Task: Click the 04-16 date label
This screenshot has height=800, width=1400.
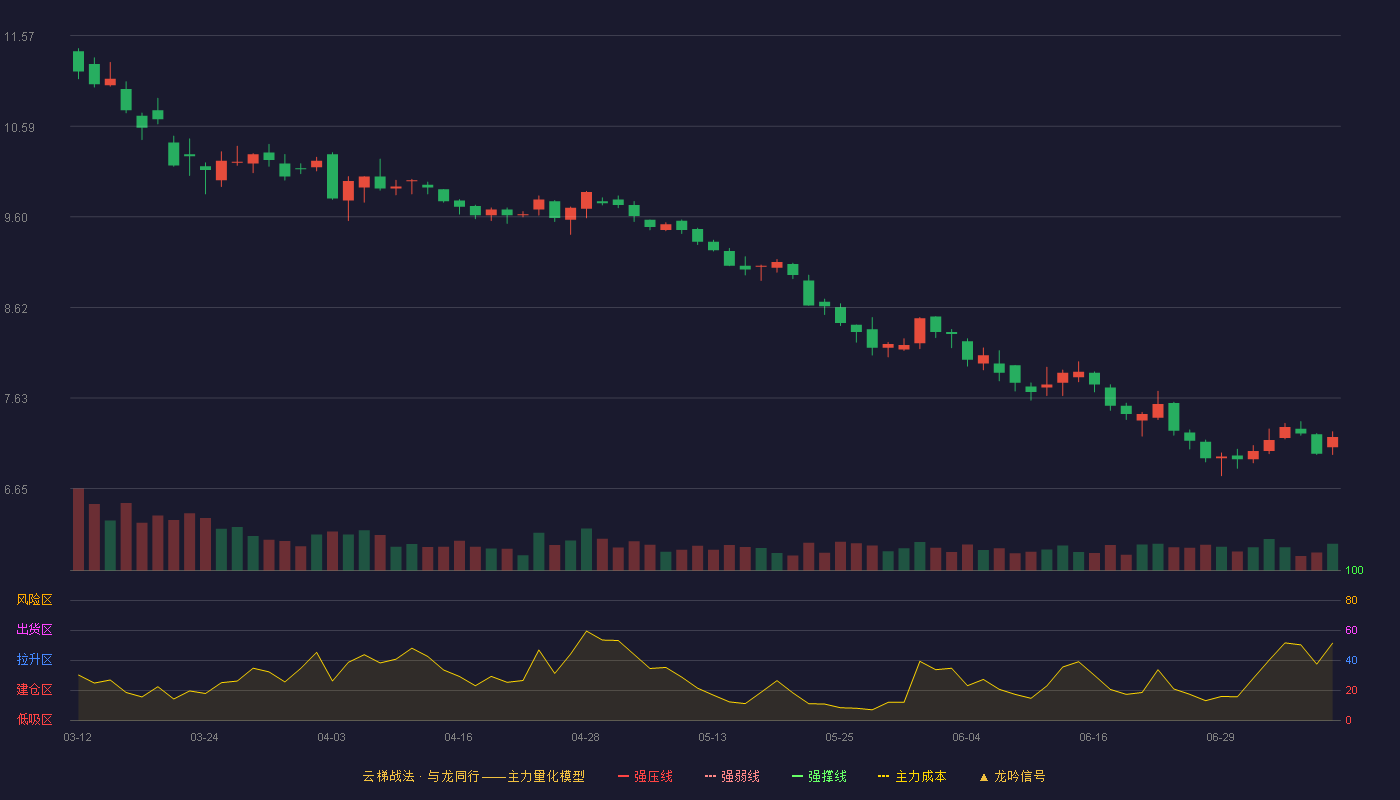Action: [458, 737]
